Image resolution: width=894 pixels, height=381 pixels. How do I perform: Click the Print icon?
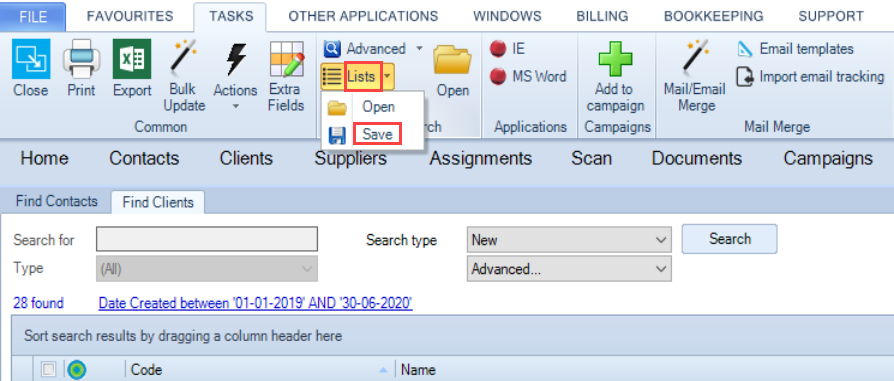[x=82, y=59]
